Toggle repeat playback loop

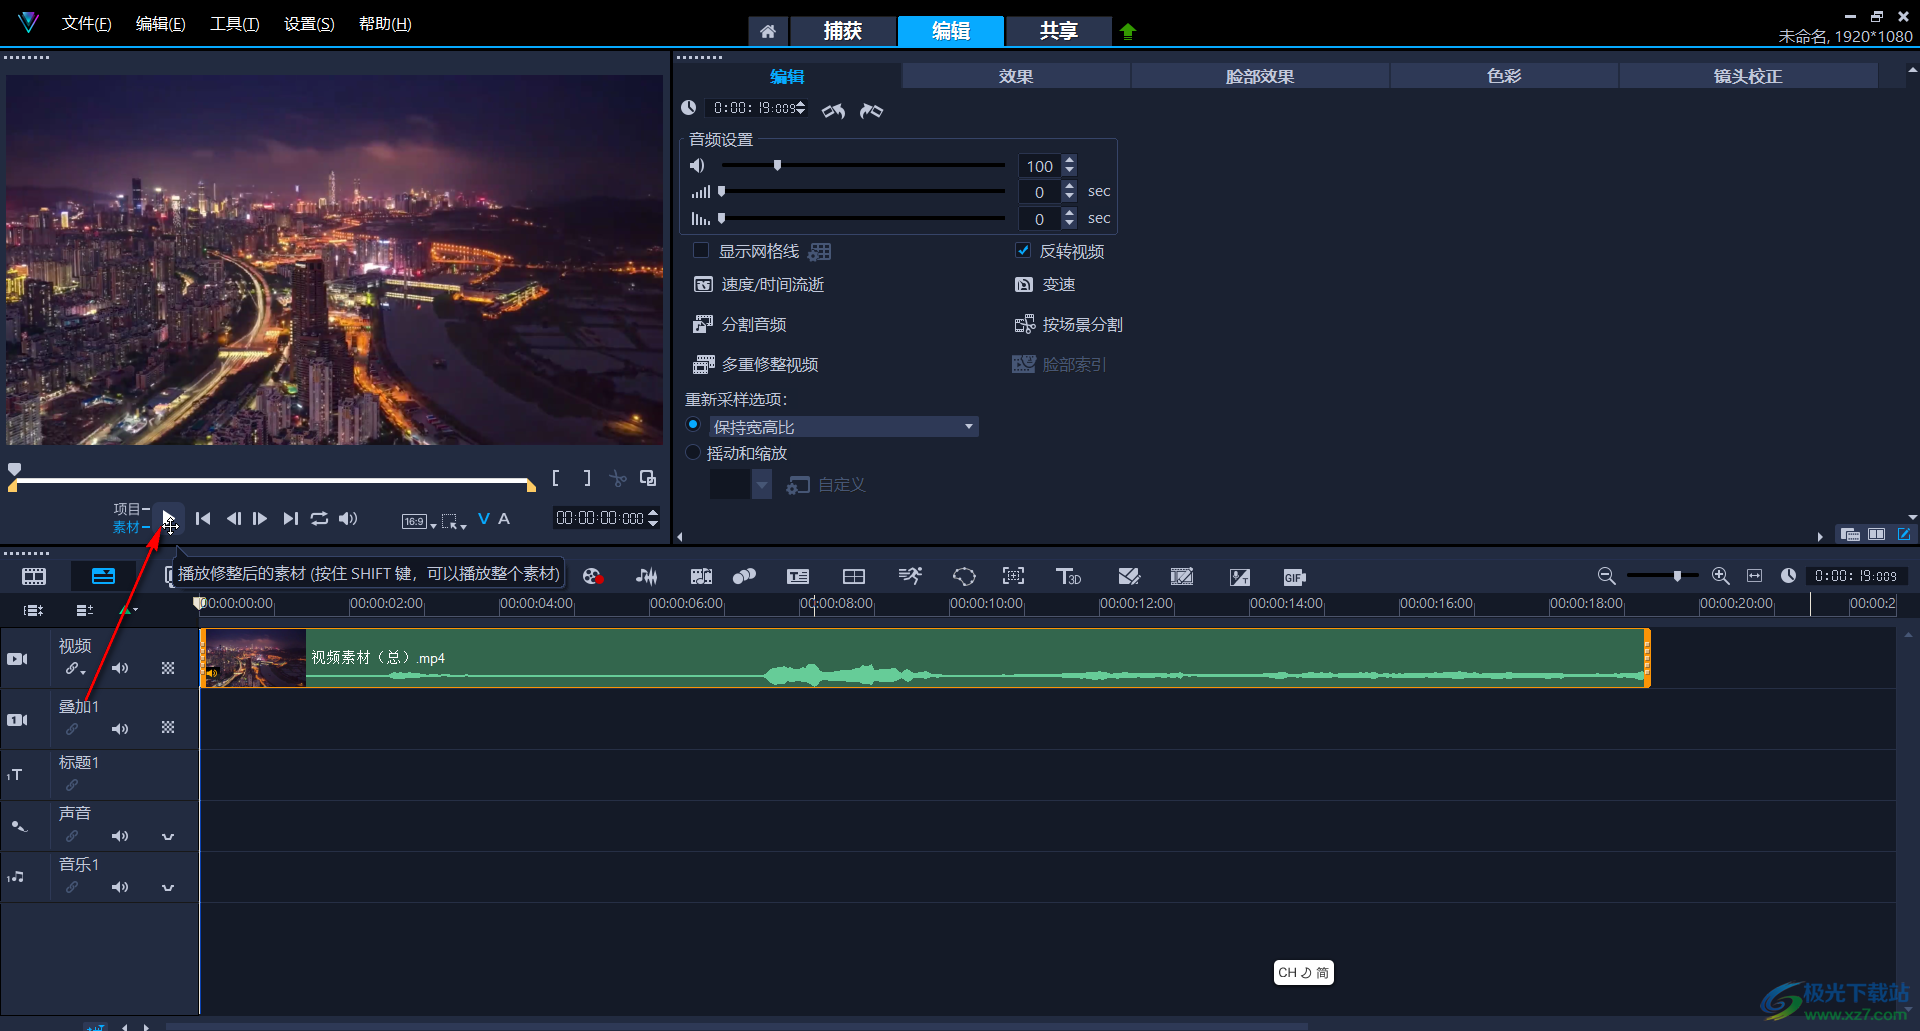(319, 518)
